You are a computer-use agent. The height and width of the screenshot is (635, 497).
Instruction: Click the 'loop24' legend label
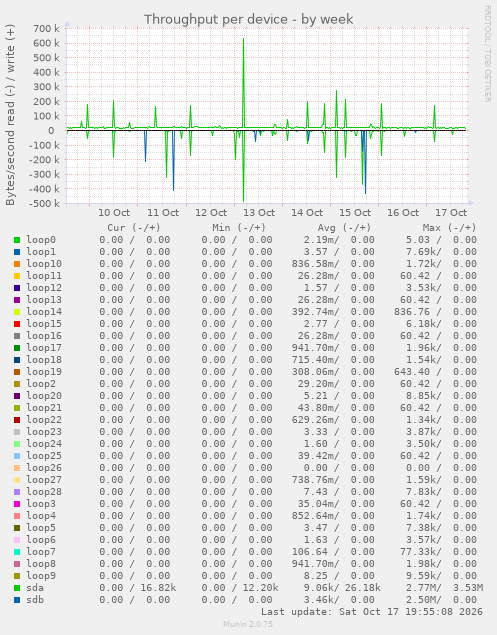pos(44,444)
